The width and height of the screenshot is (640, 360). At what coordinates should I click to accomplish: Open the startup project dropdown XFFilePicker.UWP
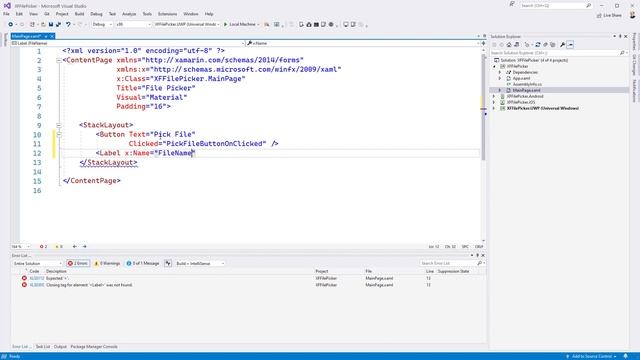tap(187, 24)
